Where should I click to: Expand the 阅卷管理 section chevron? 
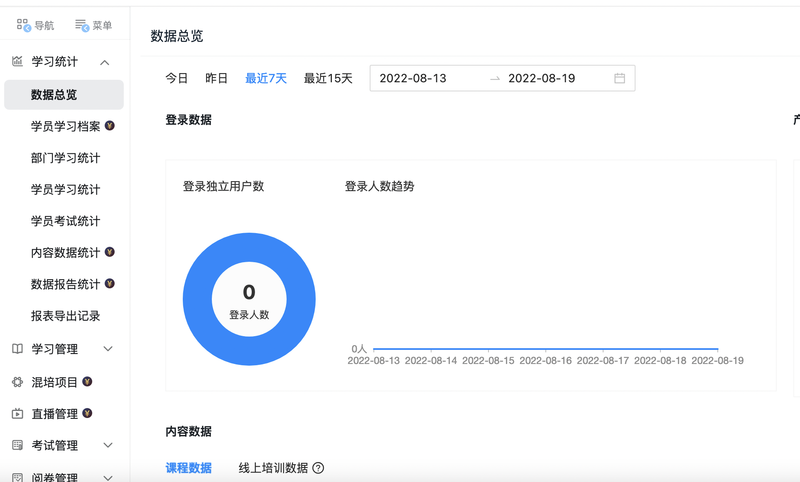pos(108,478)
